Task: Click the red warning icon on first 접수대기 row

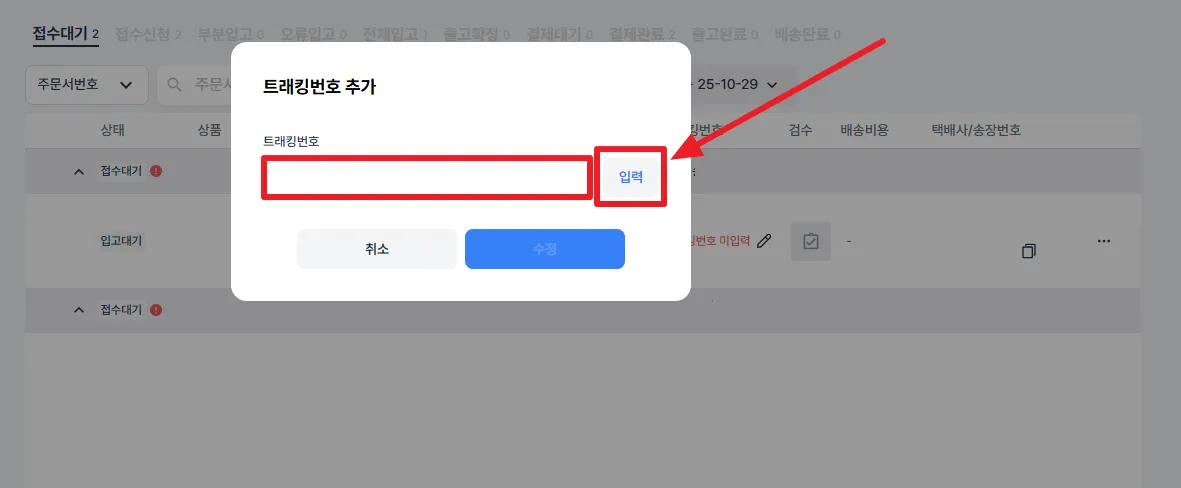Action: (x=156, y=171)
